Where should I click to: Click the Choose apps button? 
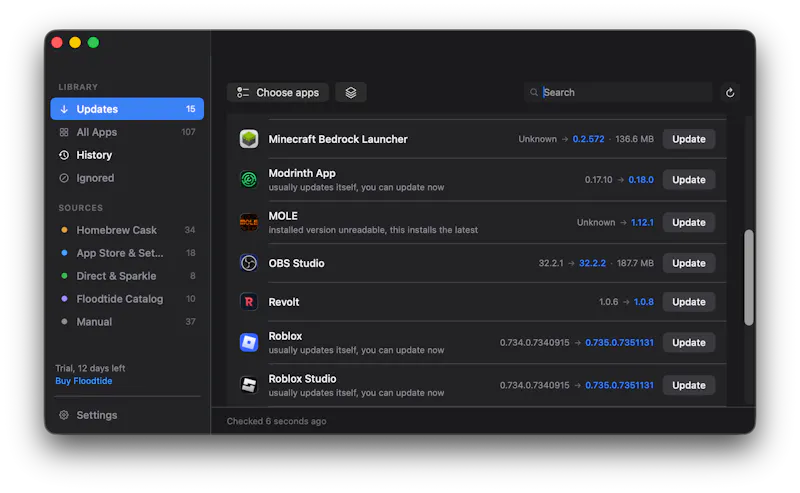[x=278, y=92]
